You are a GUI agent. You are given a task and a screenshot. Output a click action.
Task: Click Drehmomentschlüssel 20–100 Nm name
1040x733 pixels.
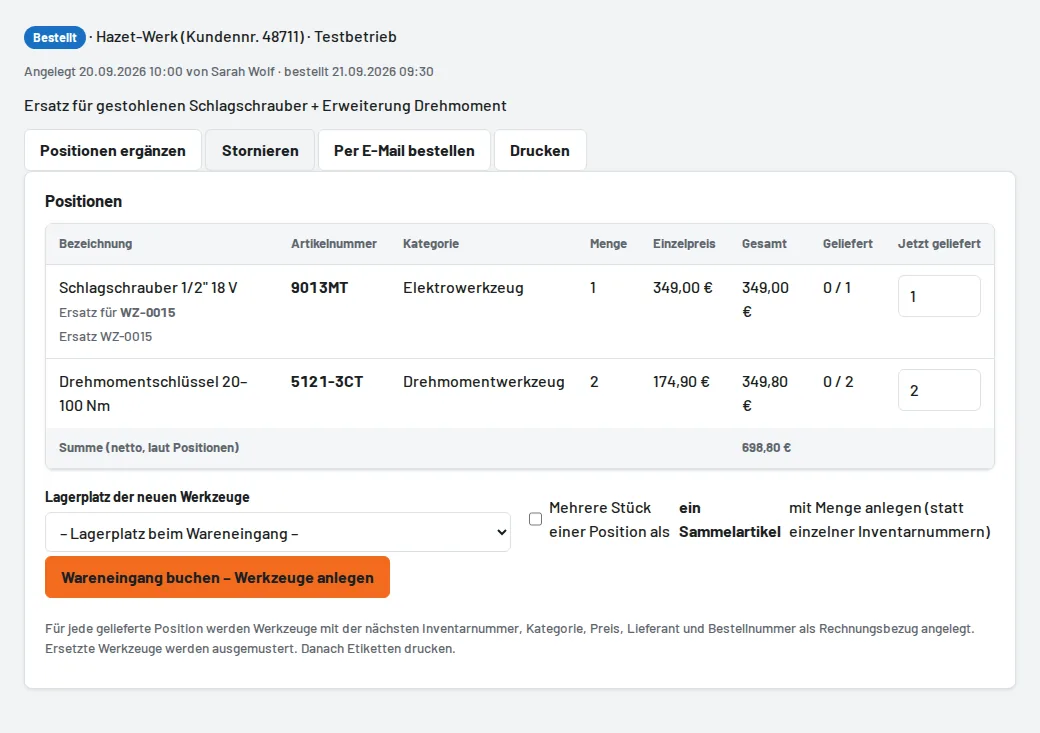(153, 393)
